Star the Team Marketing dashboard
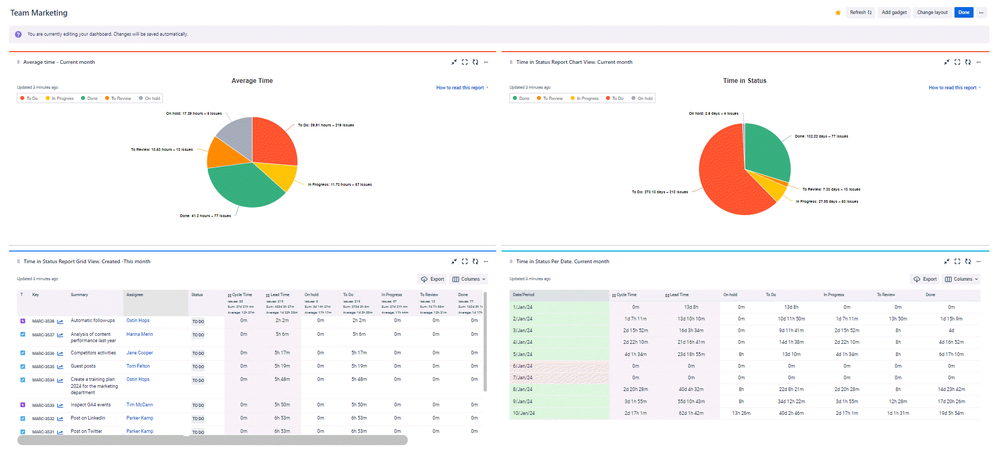The height and width of the screenshot is (449, 999). pyautogui.click(x=838, y=12)
